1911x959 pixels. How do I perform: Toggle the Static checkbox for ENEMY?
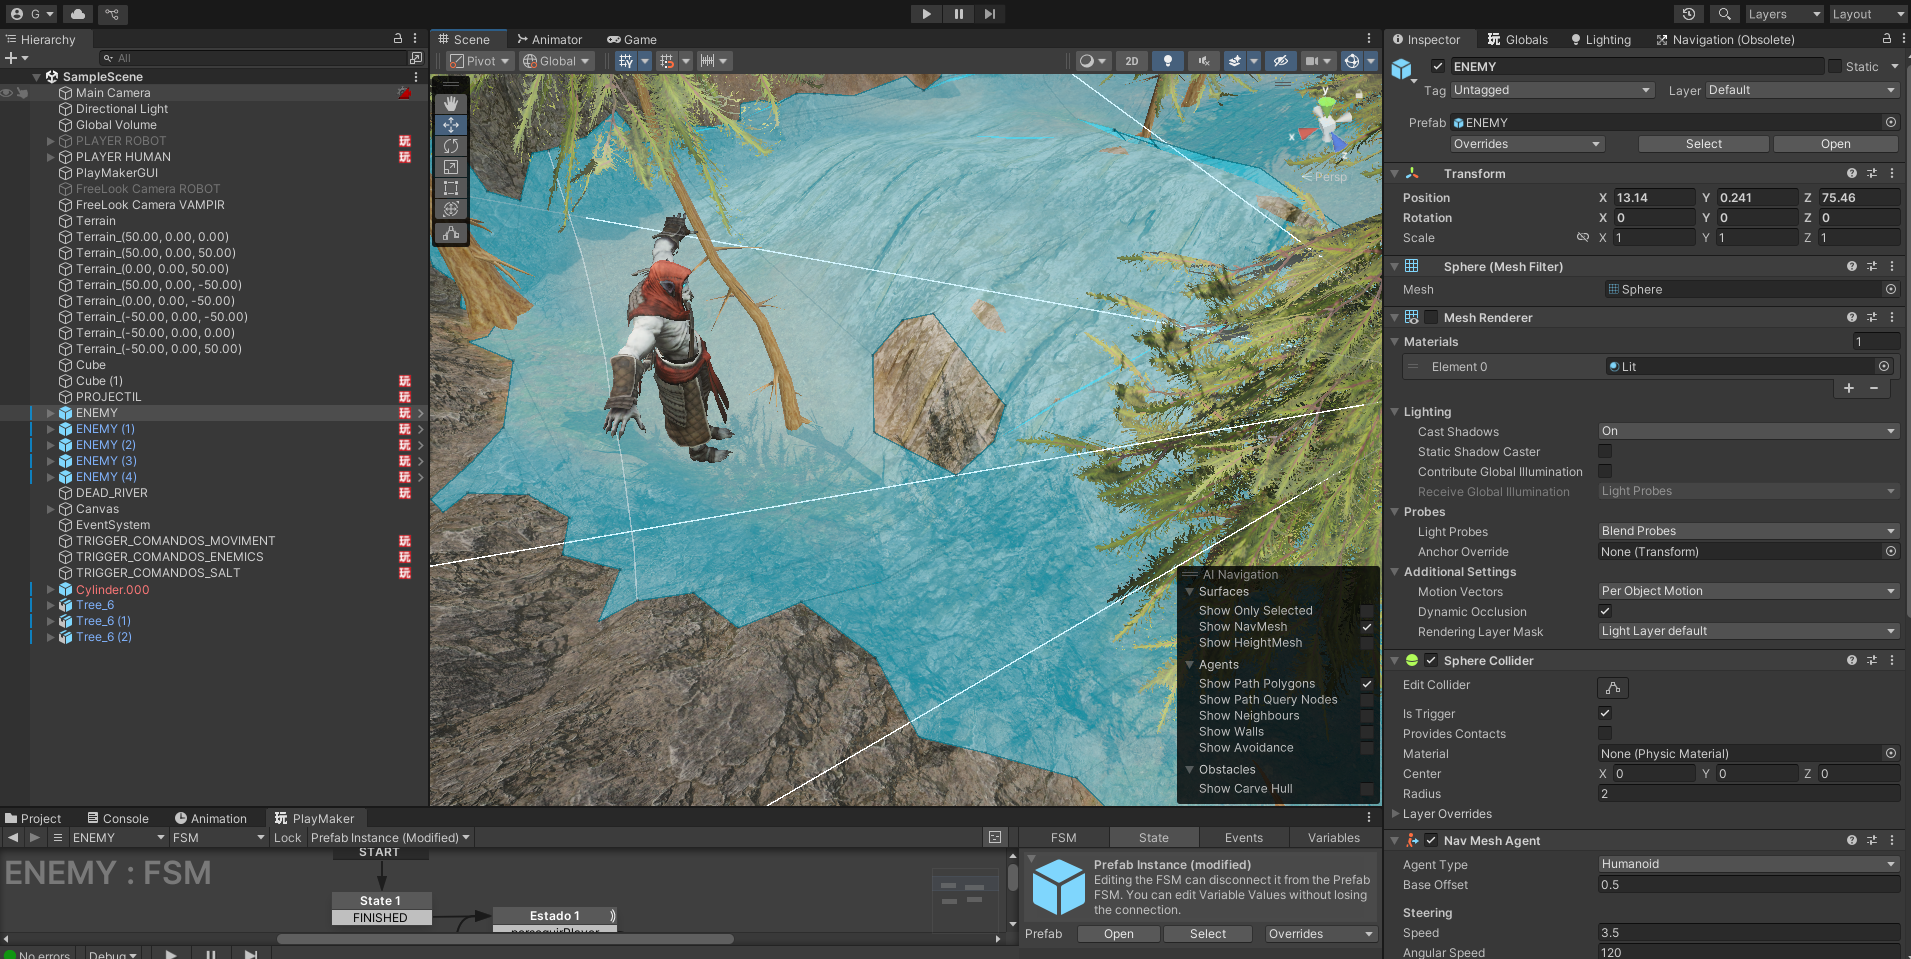coord(1835,66)
